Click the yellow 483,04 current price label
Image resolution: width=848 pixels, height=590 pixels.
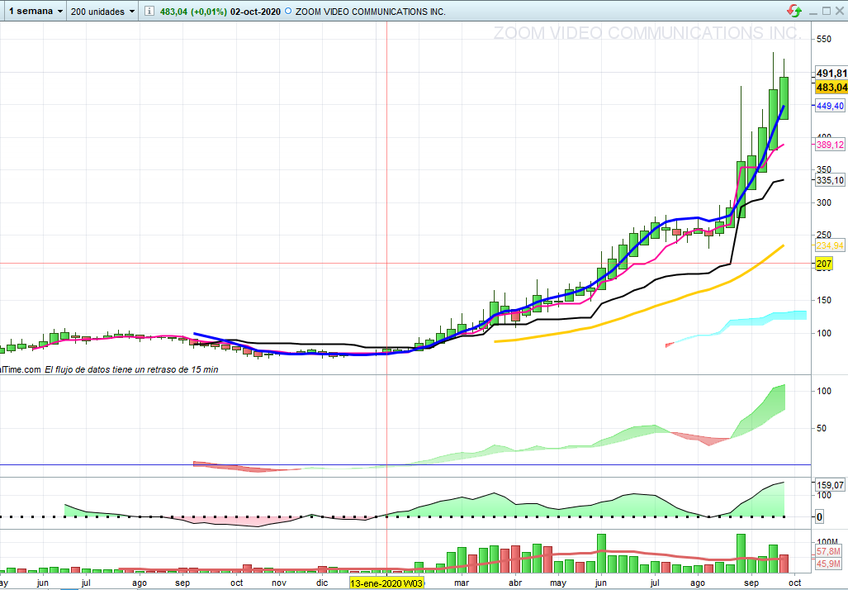[x=831, y=87]
